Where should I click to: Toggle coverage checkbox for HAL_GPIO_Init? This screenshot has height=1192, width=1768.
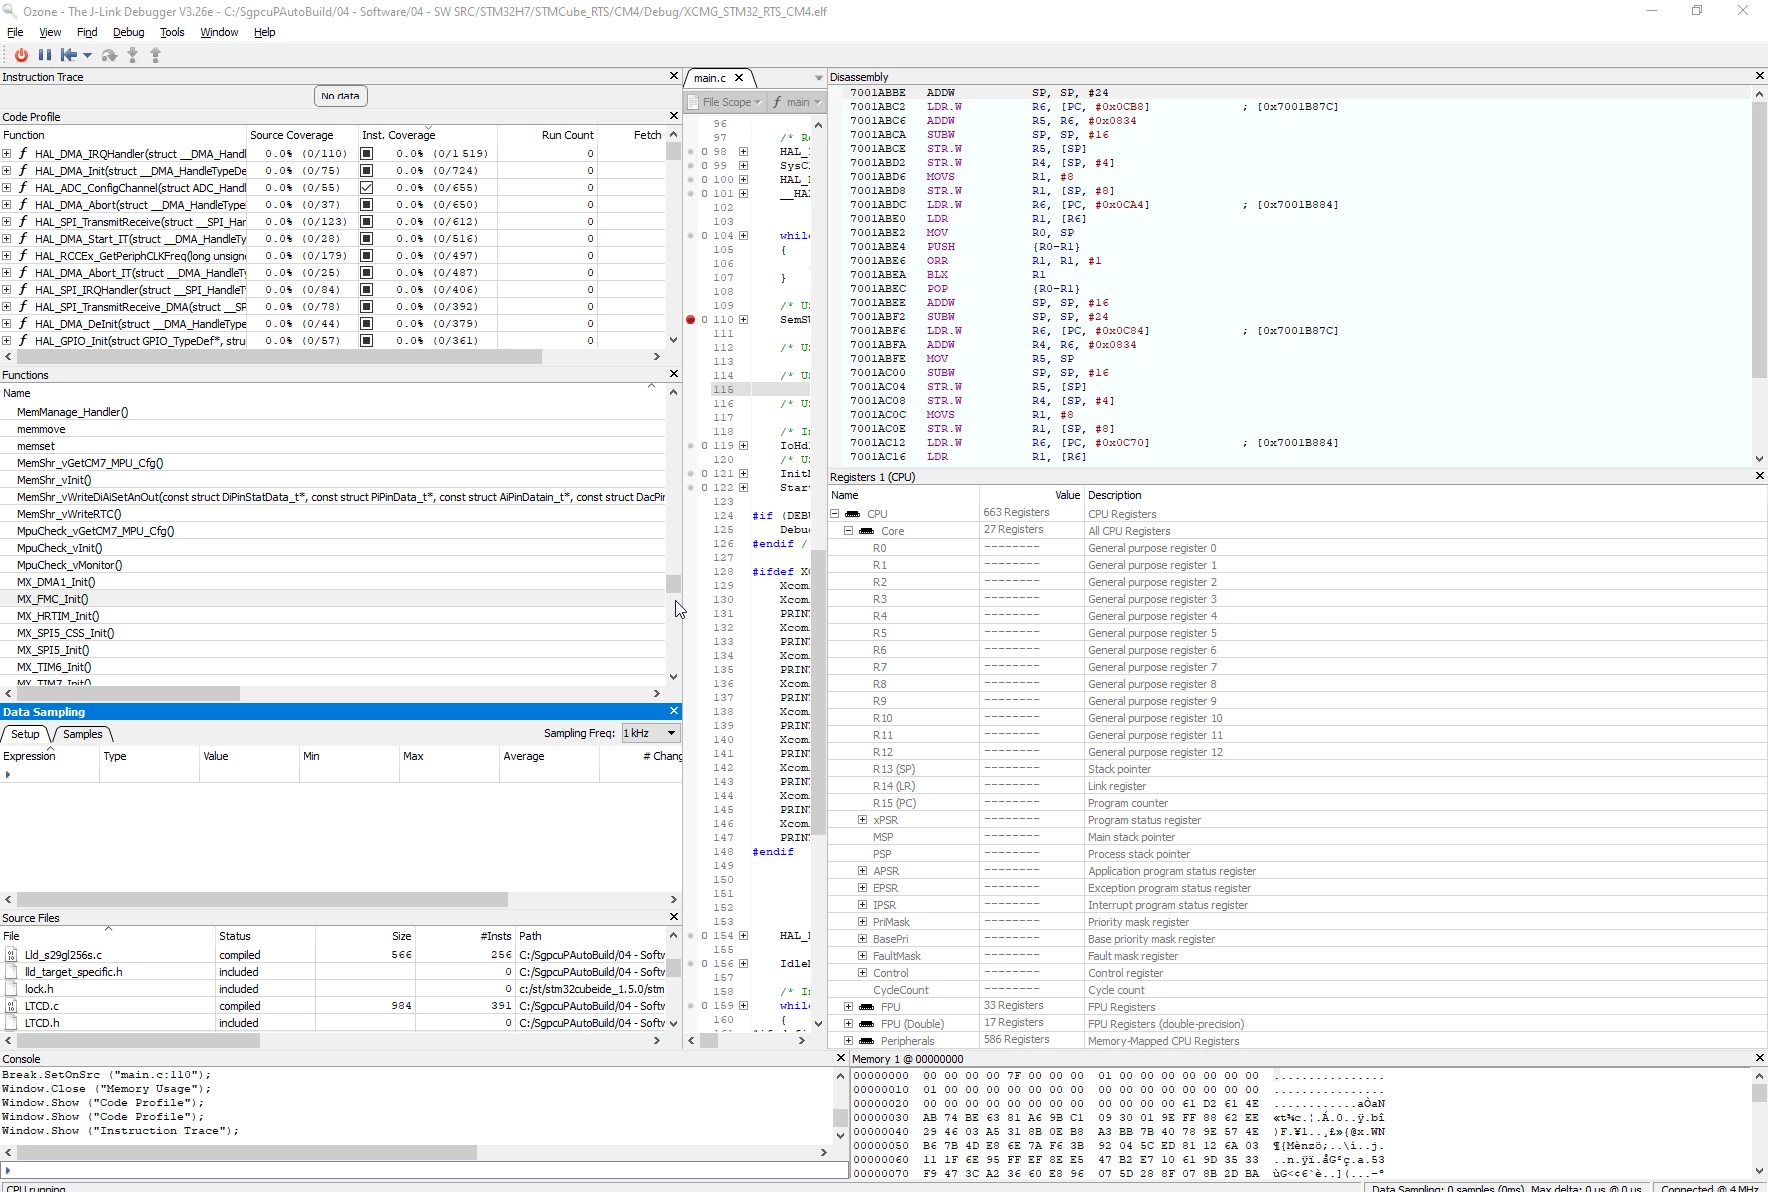[x=367, y=341]
